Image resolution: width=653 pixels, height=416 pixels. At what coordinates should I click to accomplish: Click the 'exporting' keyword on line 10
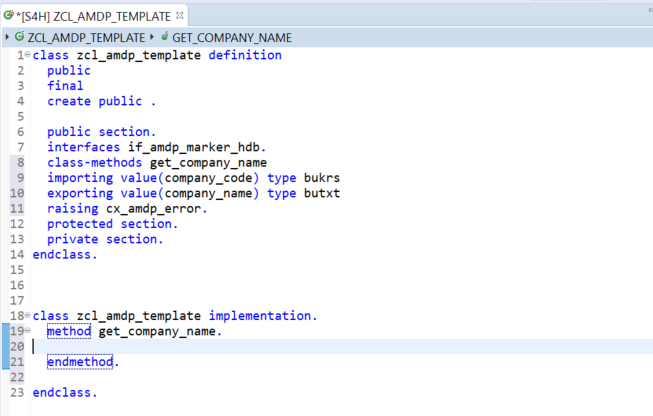point(80,194)
